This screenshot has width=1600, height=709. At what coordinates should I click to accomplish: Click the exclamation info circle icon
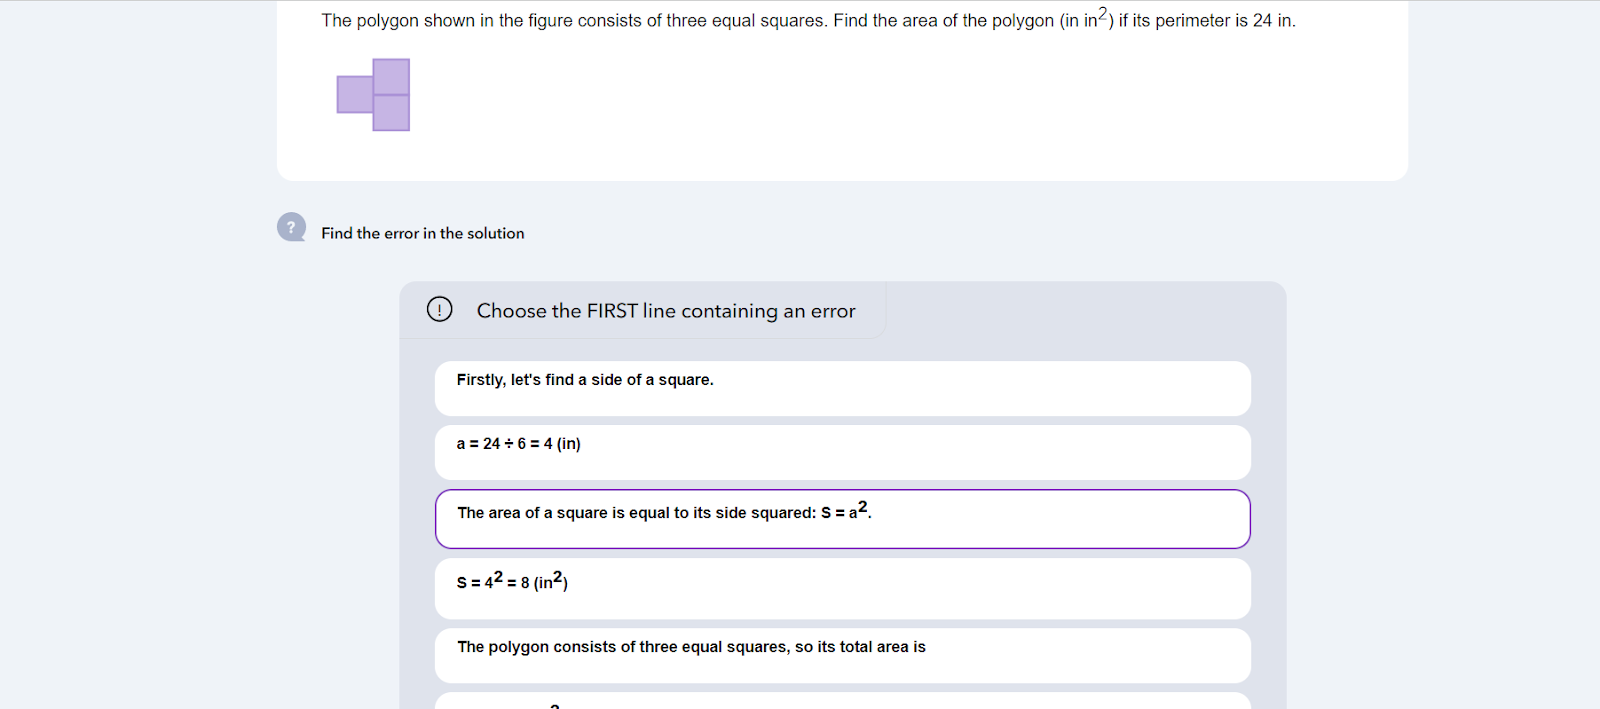point(439,309)
